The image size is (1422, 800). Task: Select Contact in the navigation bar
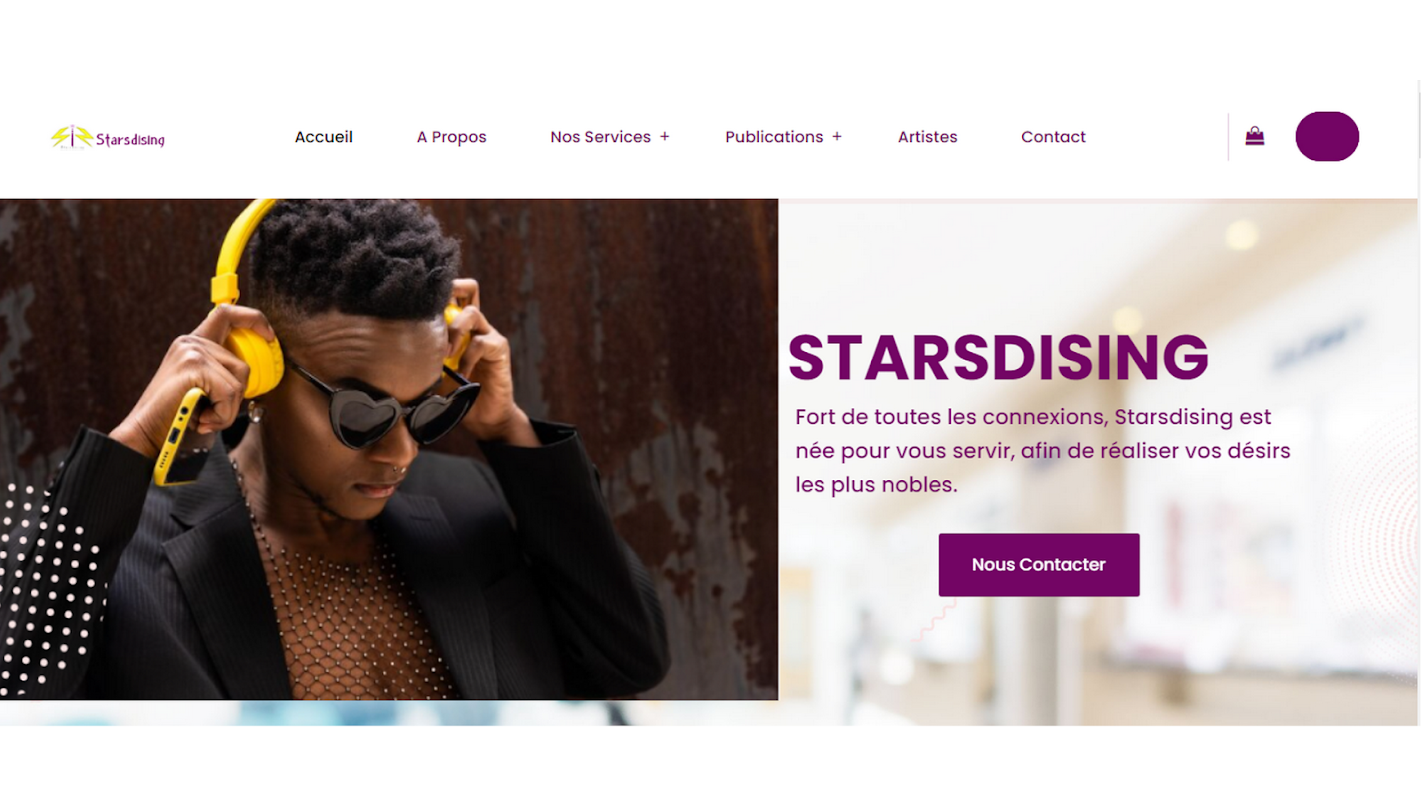[x=1053, y=137]
